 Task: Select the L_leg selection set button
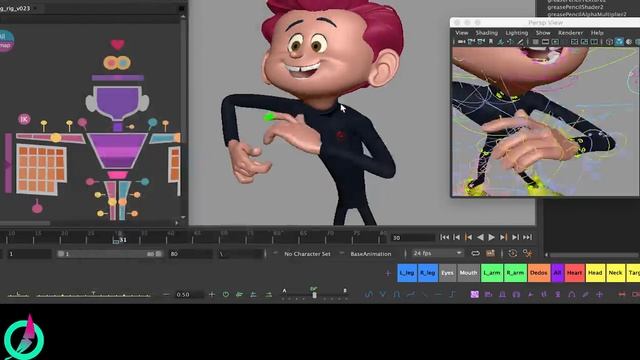click(x=407, y=273)
